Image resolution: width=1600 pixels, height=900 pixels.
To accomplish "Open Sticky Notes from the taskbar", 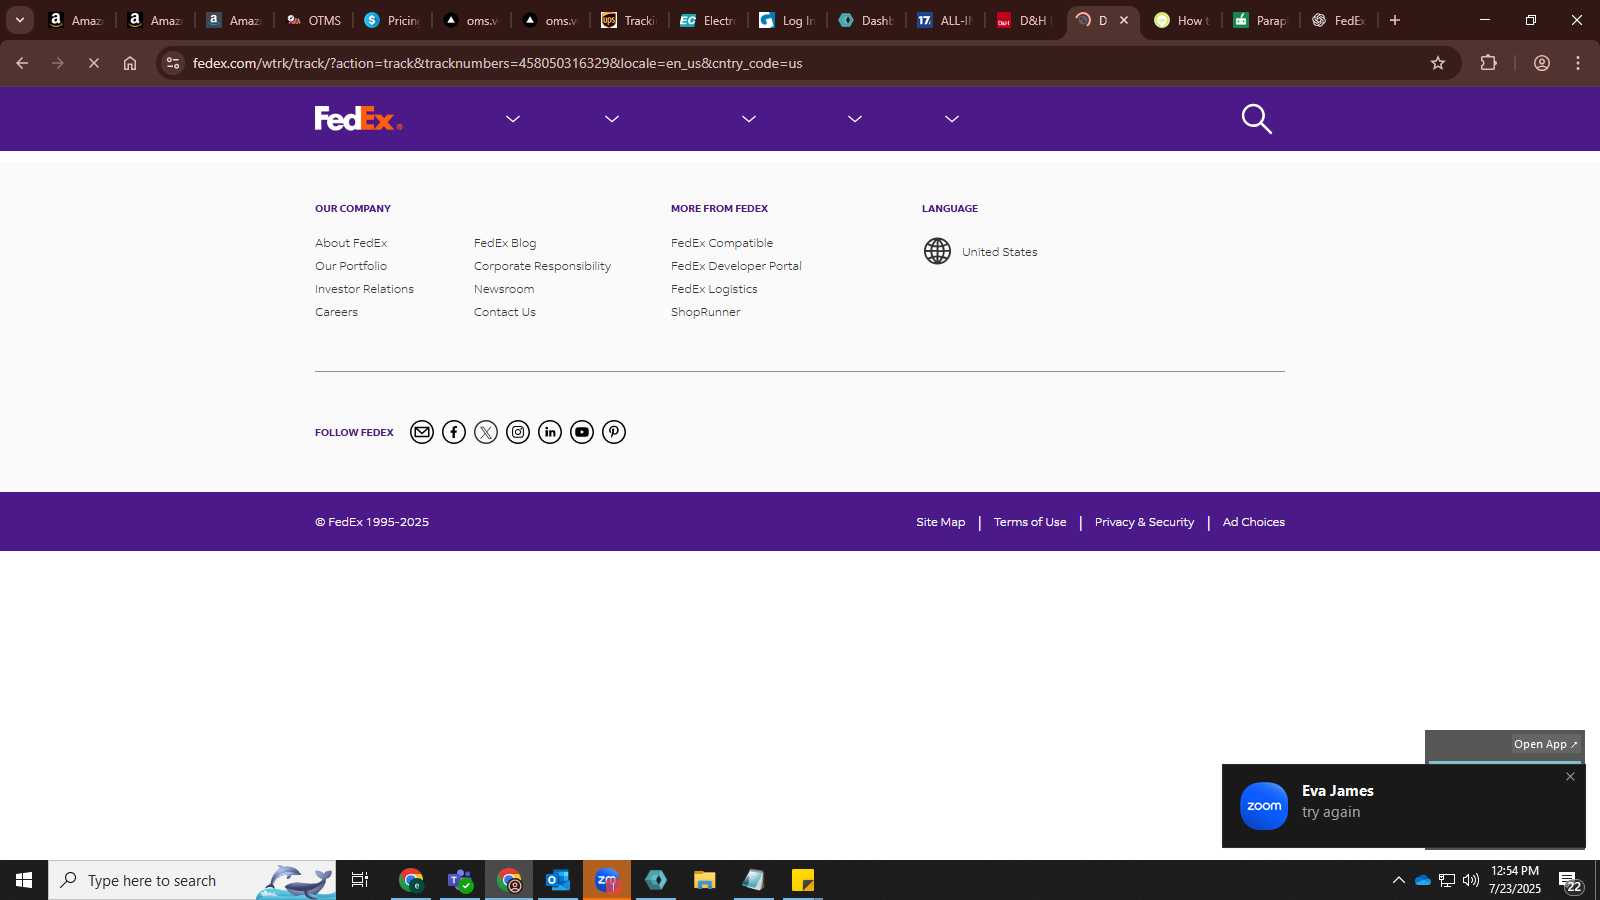I will click(x=803, y=880).
